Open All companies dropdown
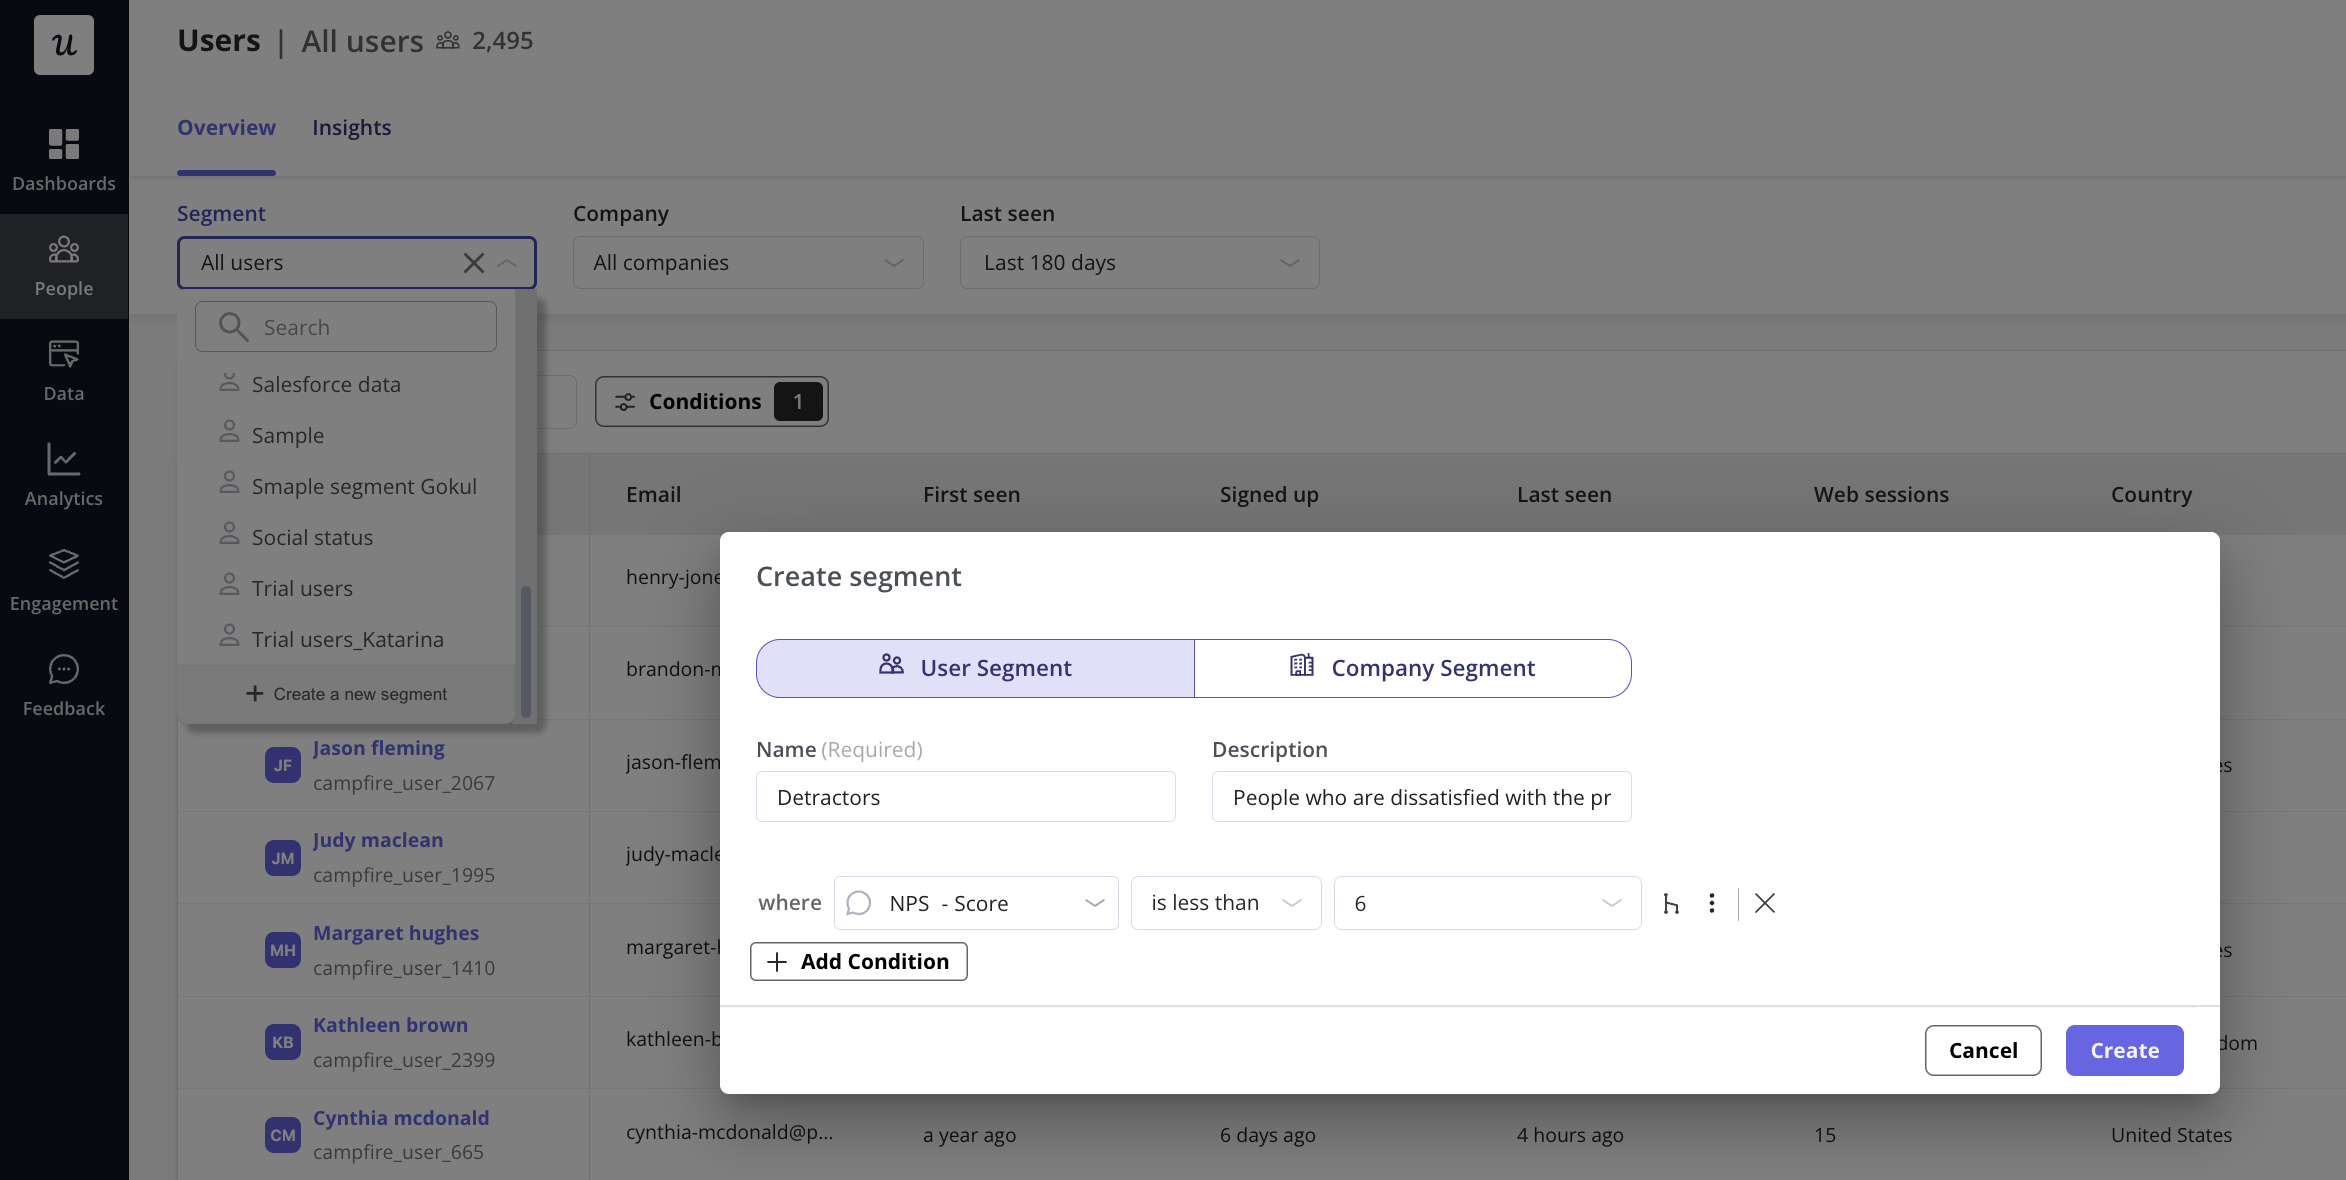 (747, 263)
